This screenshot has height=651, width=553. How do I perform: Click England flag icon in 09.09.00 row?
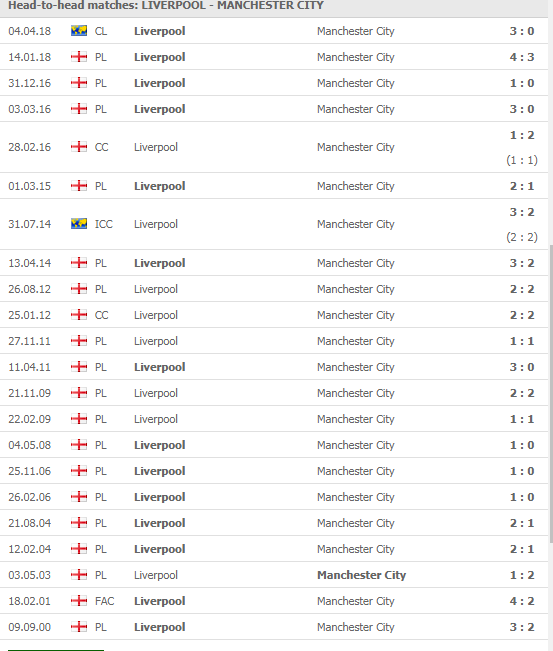[79, 627]
